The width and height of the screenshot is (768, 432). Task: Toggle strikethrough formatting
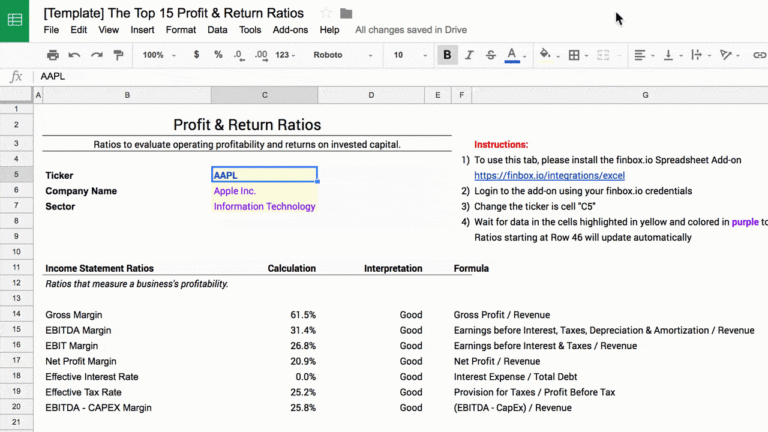pos(490,55)
